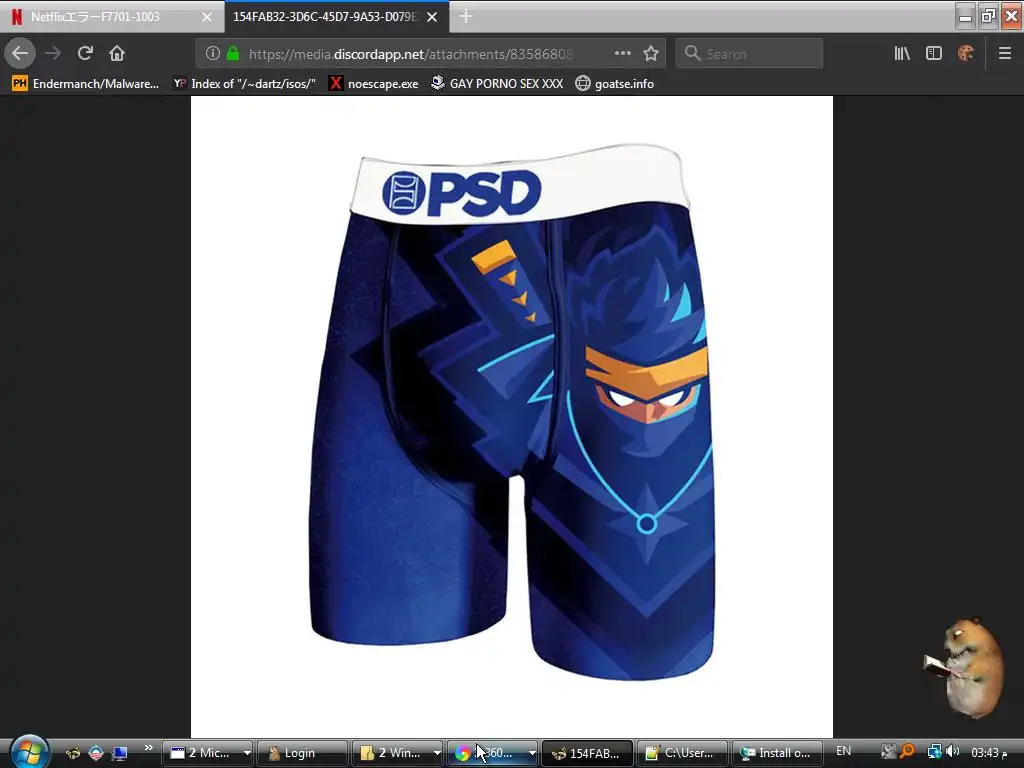Image resolution: width=1024 pixels, height=768 pixels.
Task: Open the Index of /~dartz/isos/ bookmark
Action: click(245, 84)
